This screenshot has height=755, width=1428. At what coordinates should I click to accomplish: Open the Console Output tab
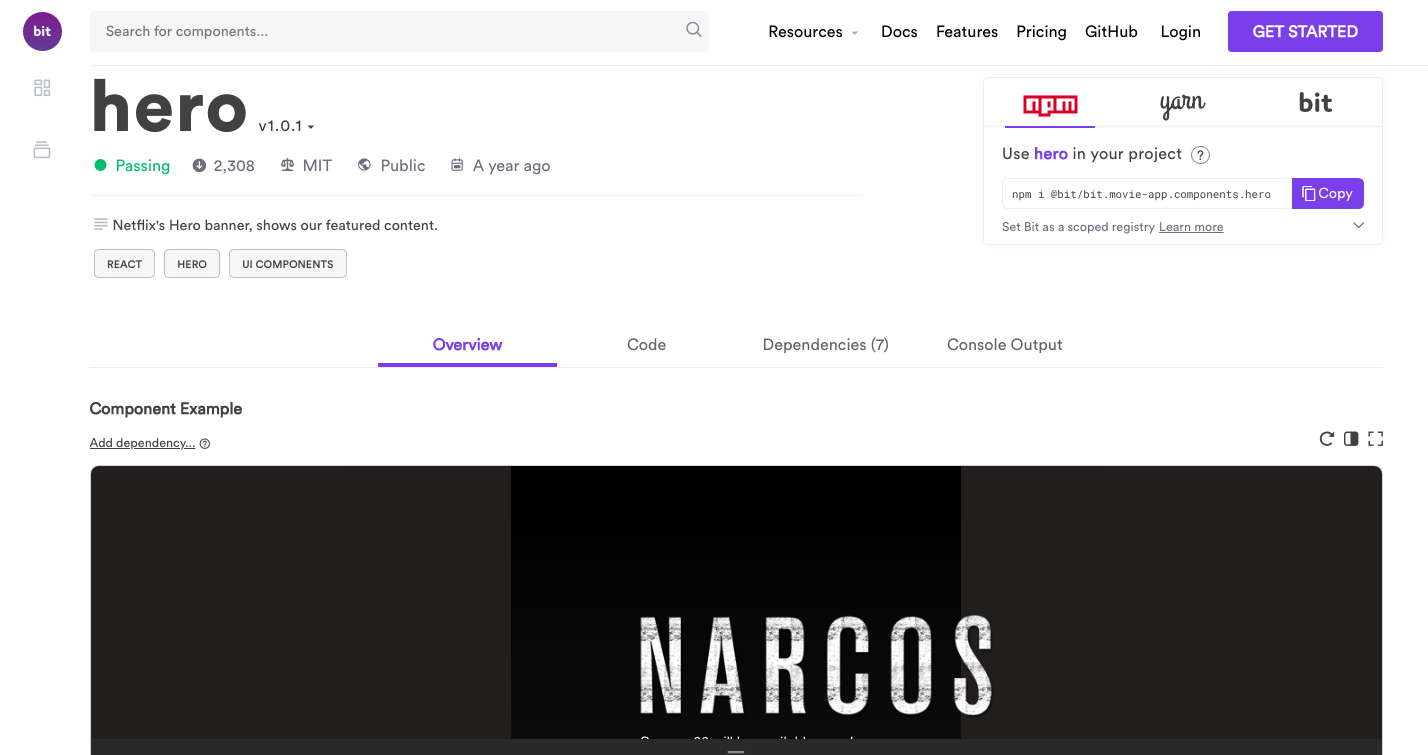pos(1004,345)
